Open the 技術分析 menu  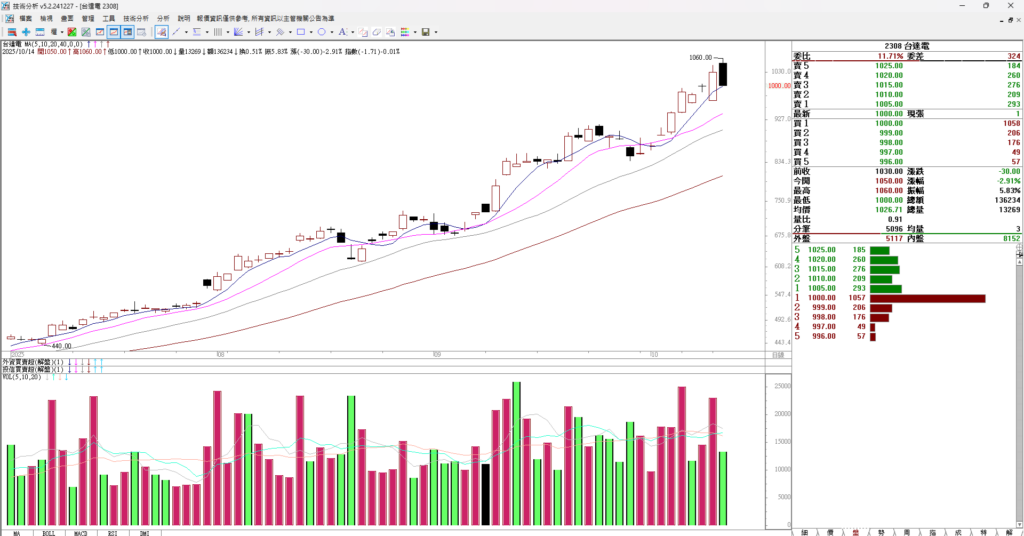pyautogui.click(x=136, y=18)
